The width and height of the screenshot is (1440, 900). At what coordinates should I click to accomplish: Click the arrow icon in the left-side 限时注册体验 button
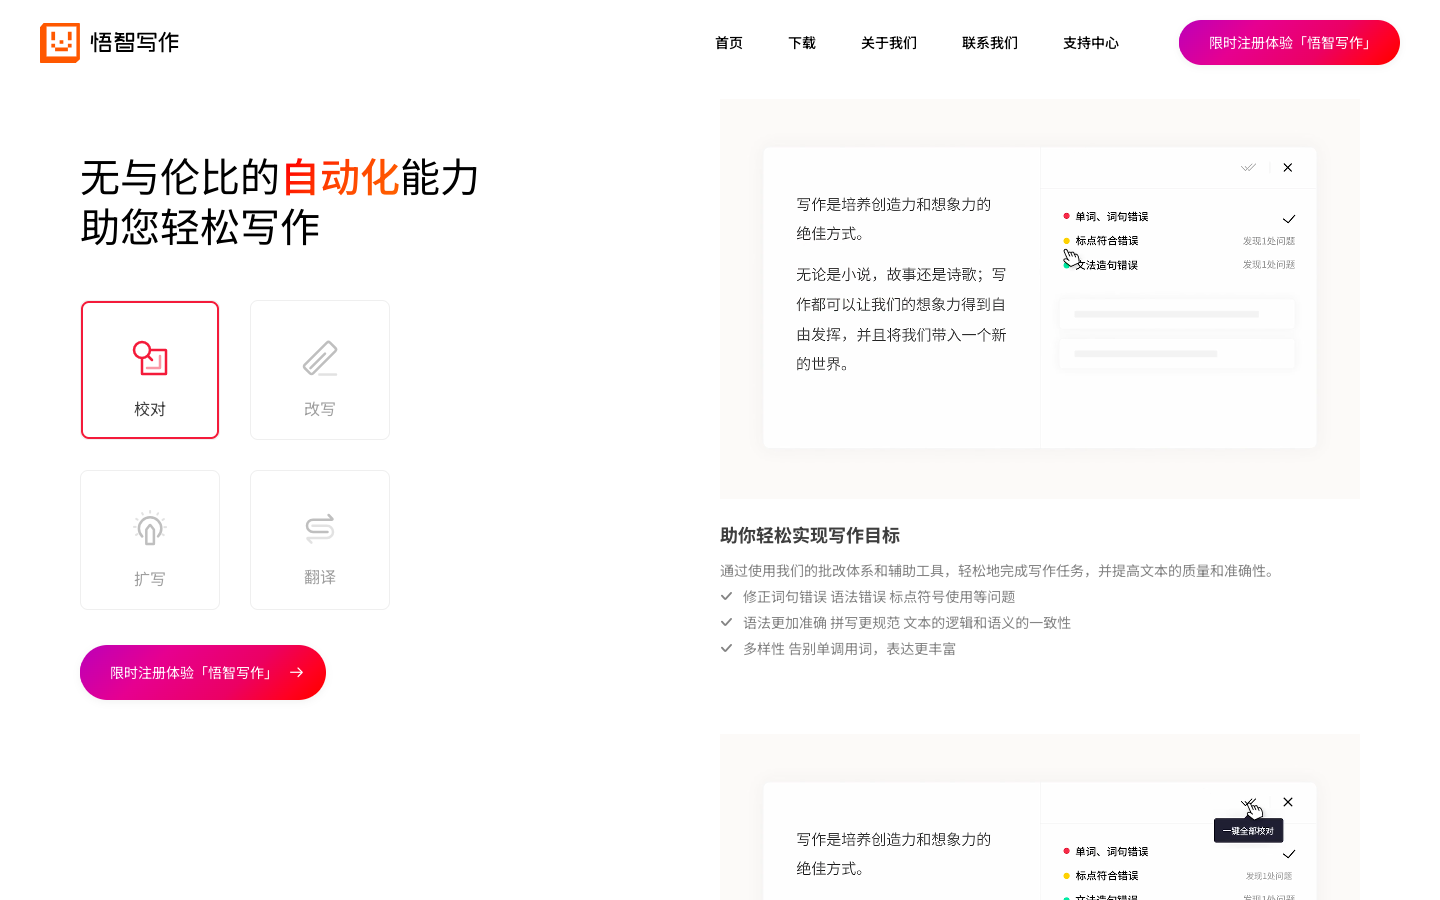pyautogui.click(x=296, y=673)
